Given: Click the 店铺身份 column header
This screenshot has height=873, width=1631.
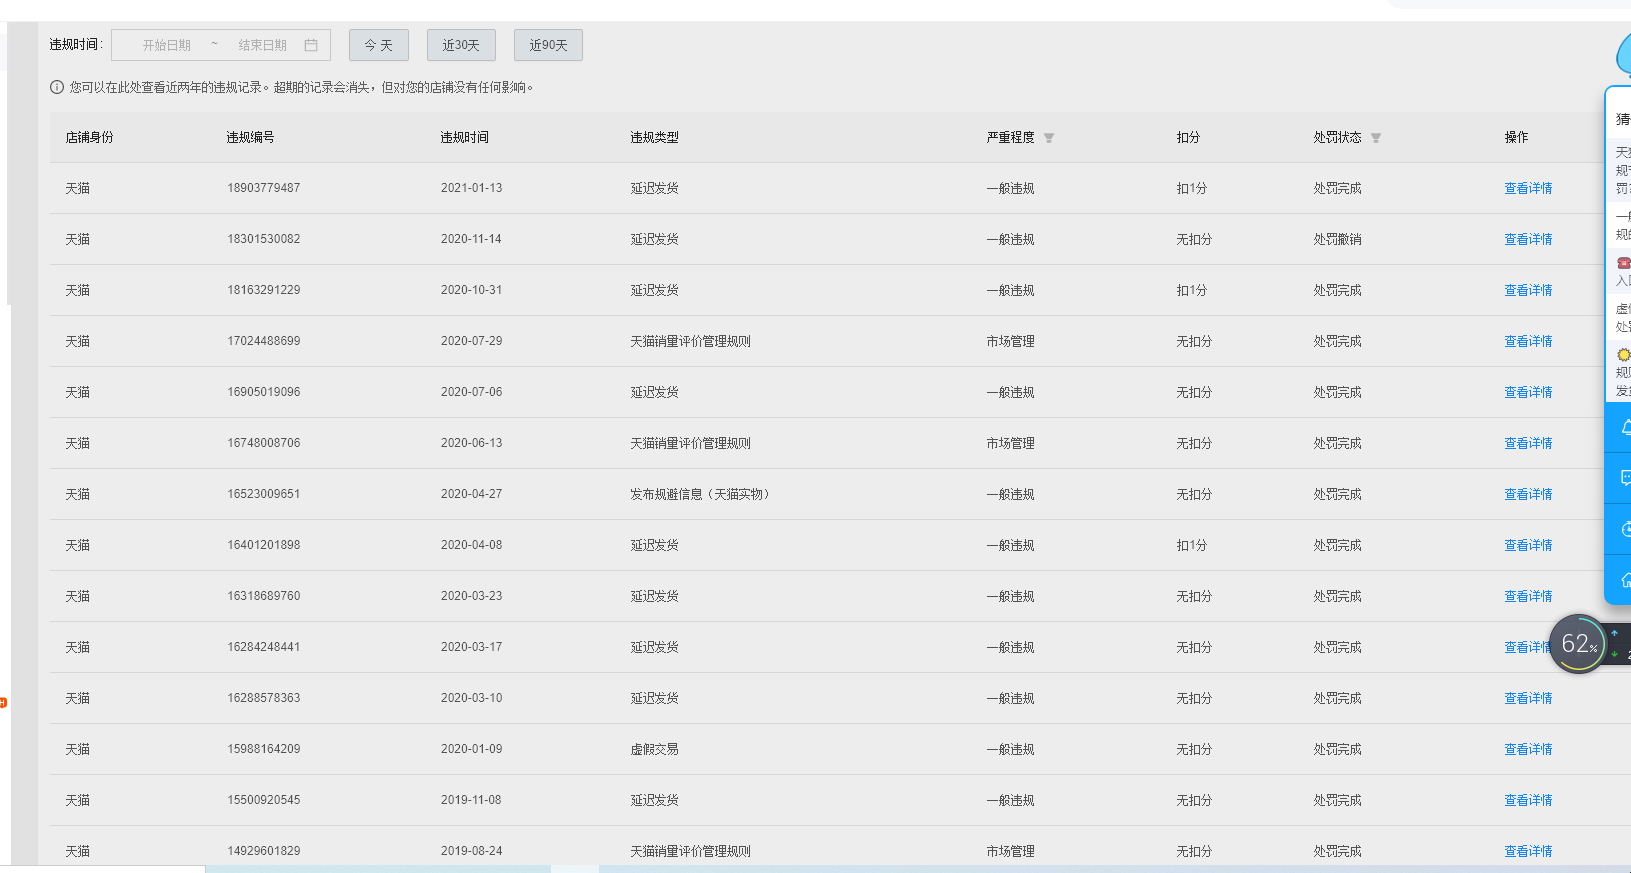Looking at the screenshot, I should pos(89,137).
